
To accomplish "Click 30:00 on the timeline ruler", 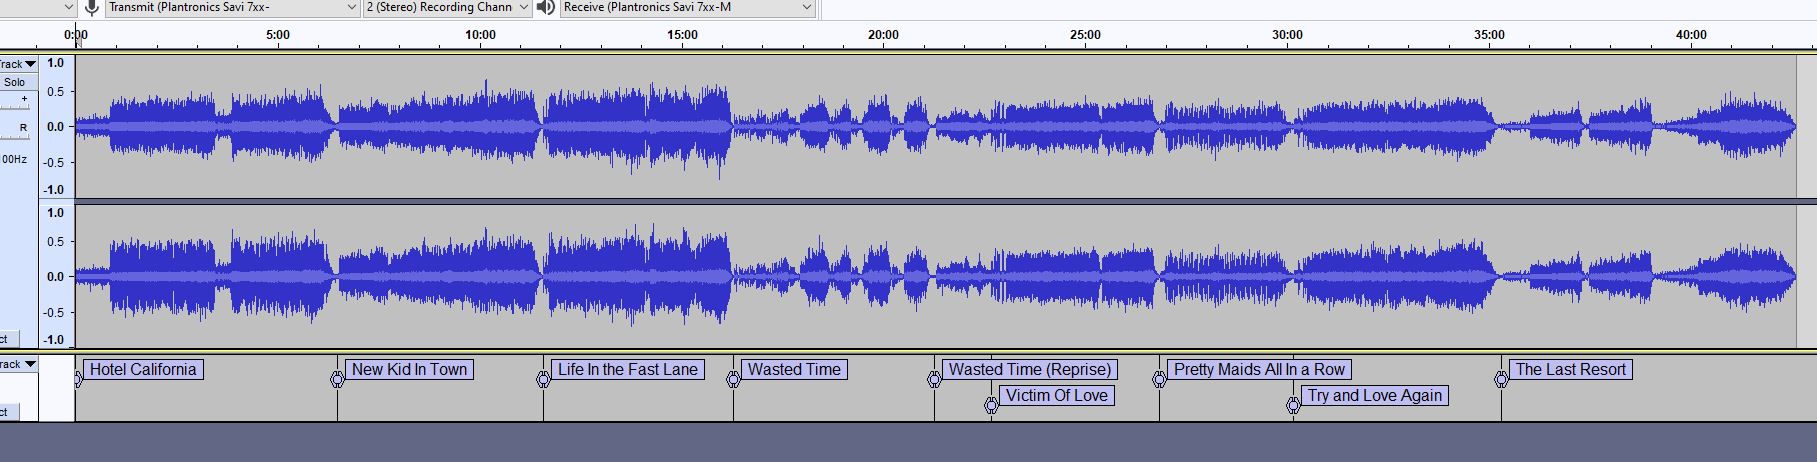I will pyautogui.click(x=1287, y=35).
